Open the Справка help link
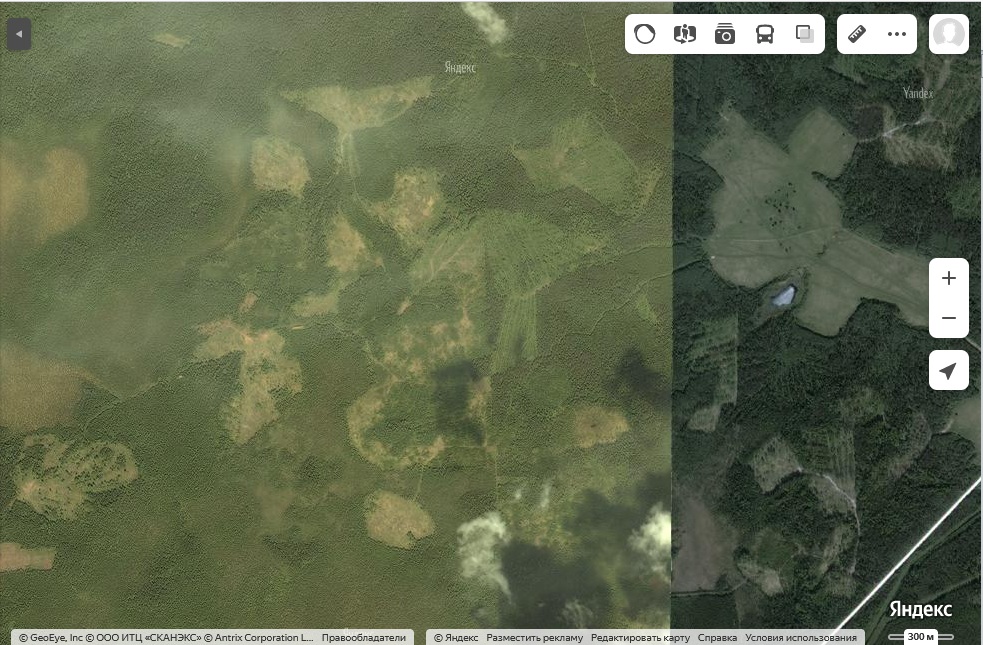Screen dimensions: 983x645 tap(717, 637)
